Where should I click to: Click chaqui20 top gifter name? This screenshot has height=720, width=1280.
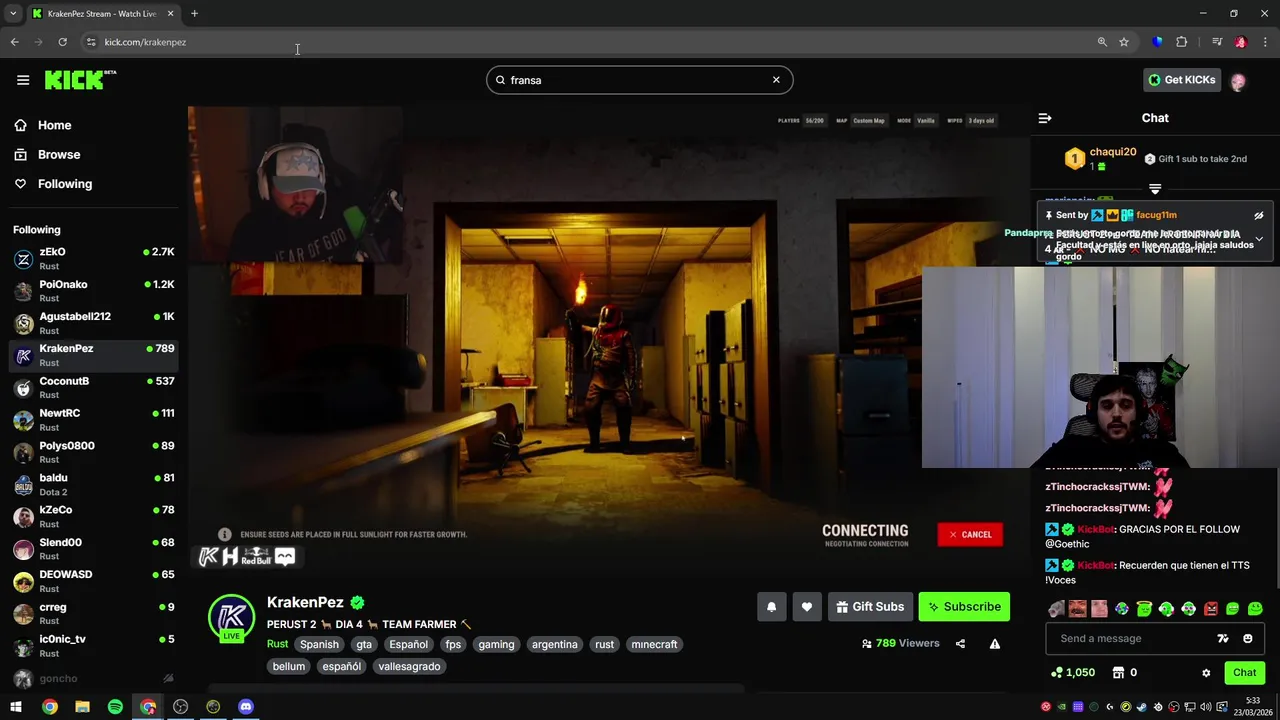(1113, 152)
